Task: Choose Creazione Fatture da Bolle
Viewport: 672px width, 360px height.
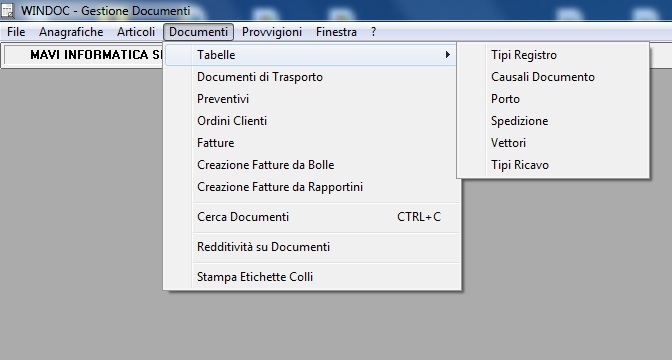Action: [x=311, y=165]
